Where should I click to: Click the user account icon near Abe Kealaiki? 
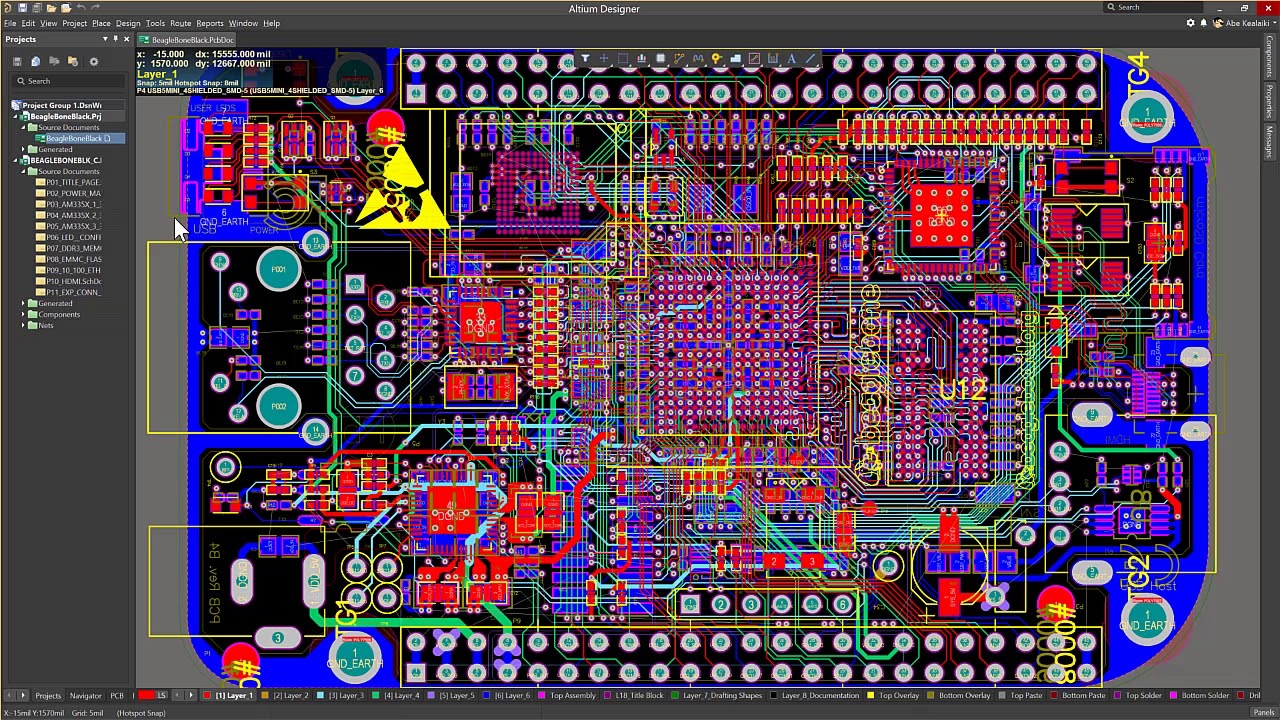click(x=1218, y=23)
